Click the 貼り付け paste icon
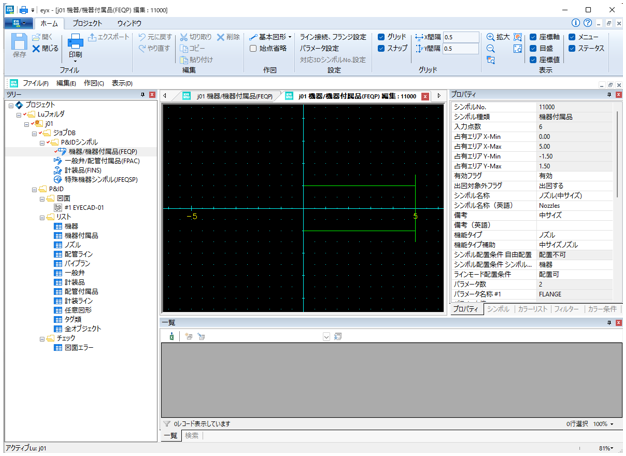Viewport: 626px width, 456px height. point(184,60)
